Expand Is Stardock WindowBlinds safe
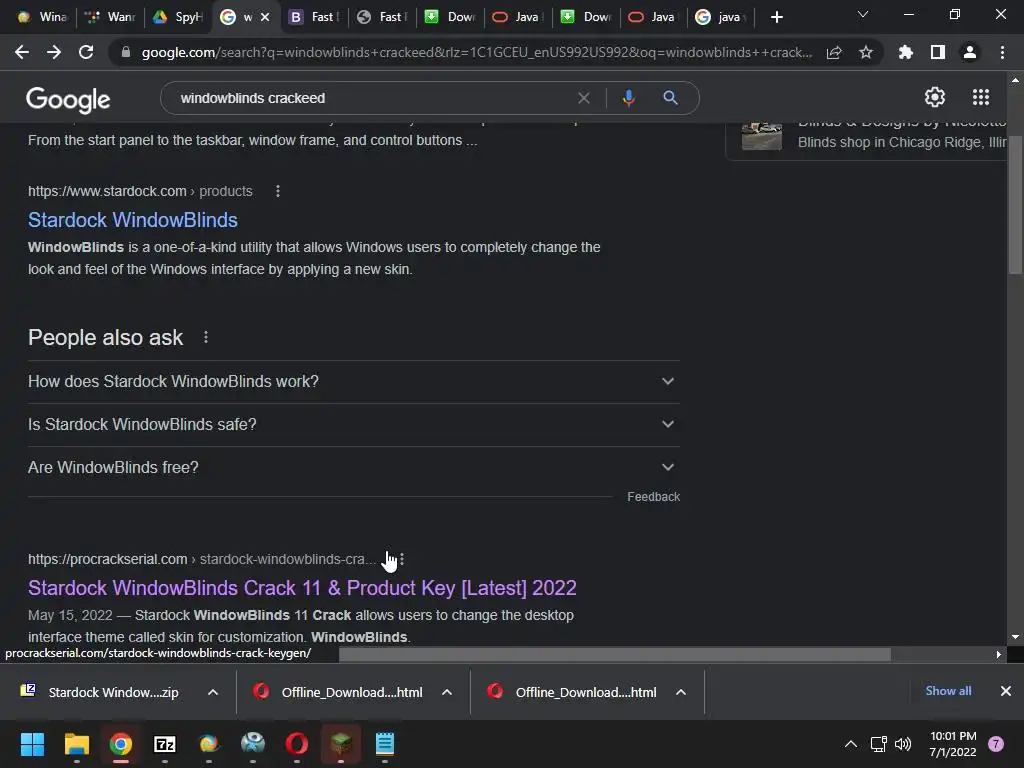 tap(353, 424)
